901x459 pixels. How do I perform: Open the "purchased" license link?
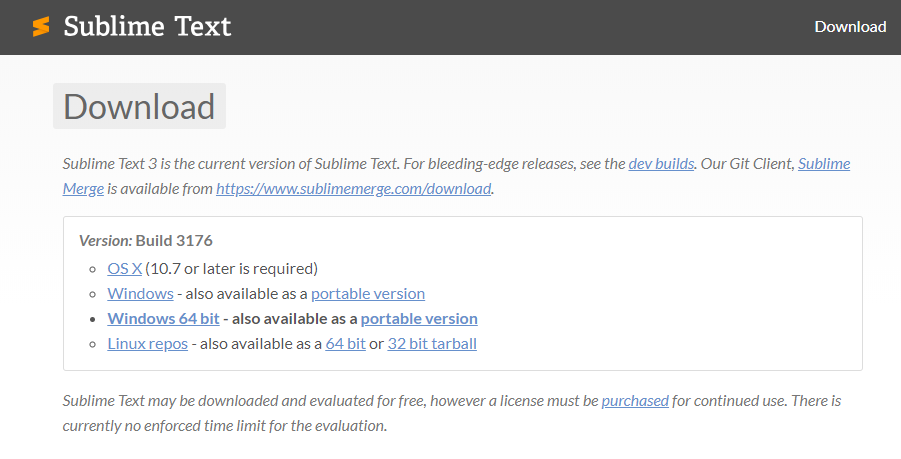click(635, 400)
